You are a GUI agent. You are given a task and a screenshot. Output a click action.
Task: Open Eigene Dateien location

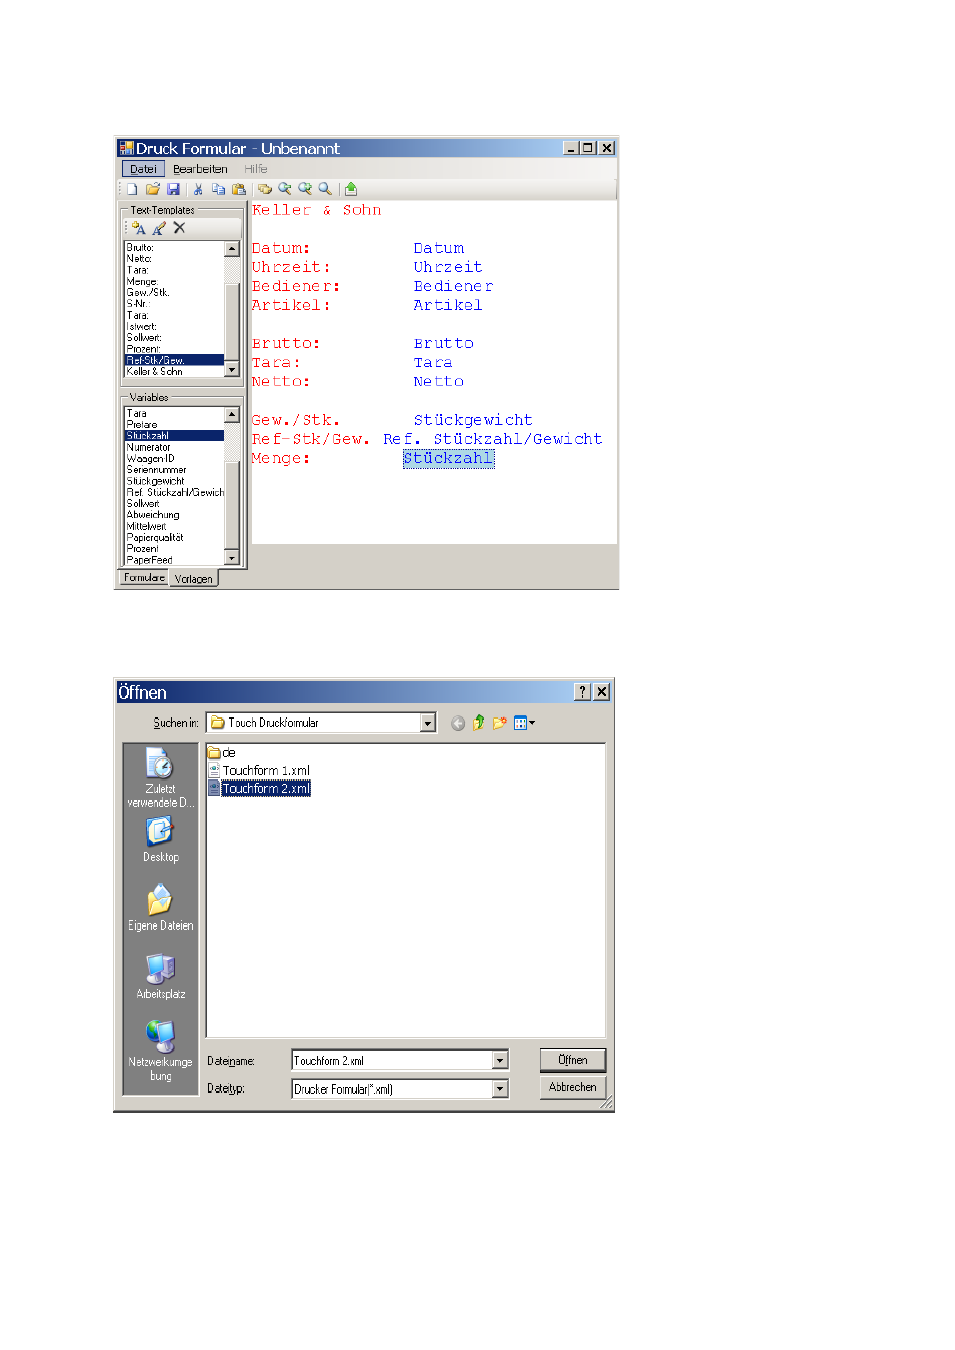pos(160,908)
